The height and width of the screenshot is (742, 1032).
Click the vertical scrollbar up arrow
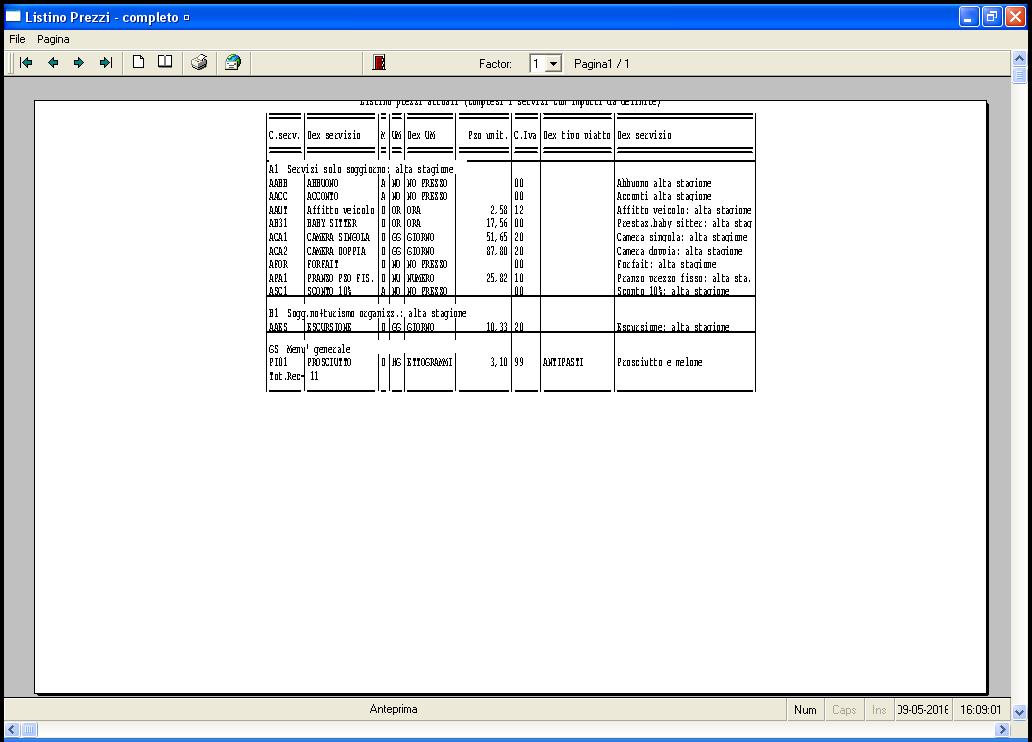point(1019,58)
